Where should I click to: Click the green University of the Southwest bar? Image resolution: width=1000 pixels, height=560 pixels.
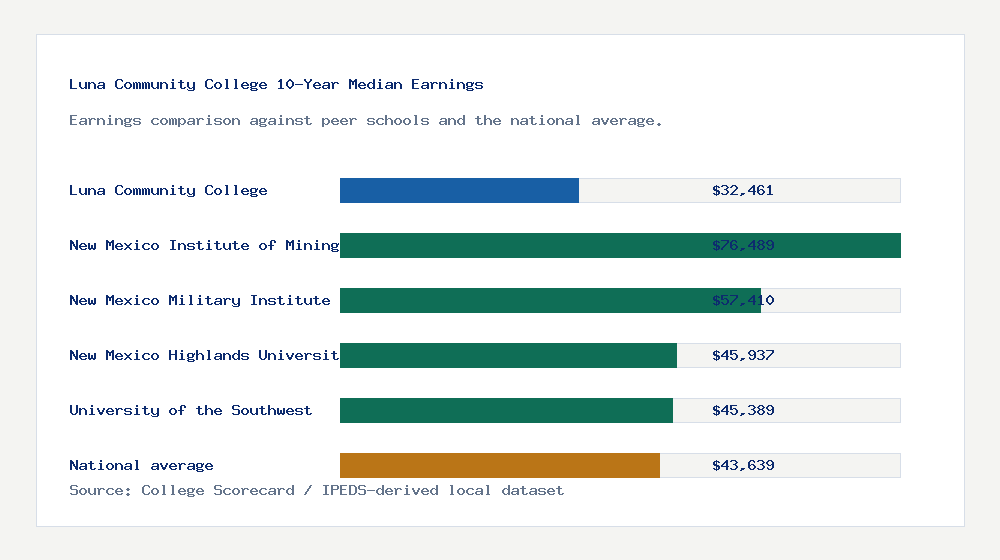[506, 410]
